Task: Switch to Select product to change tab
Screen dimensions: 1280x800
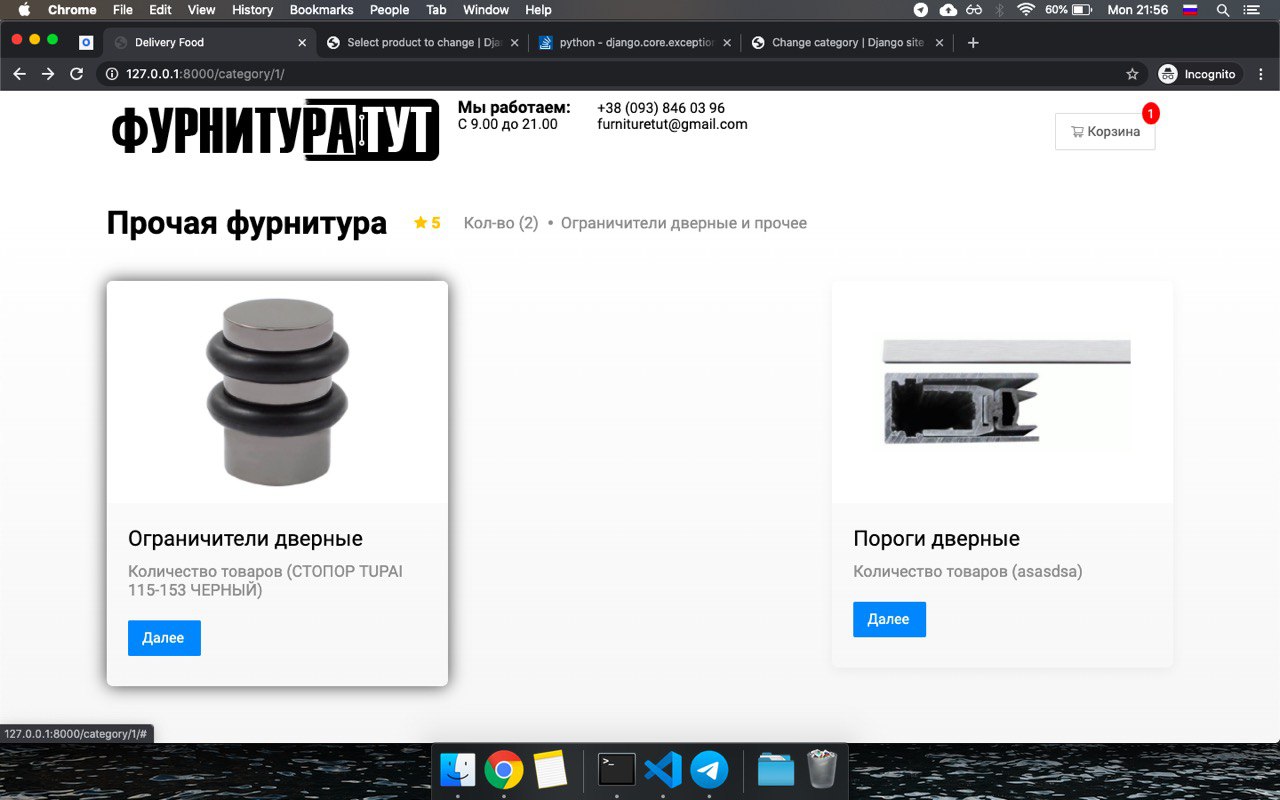Action: tap(420, 43)
